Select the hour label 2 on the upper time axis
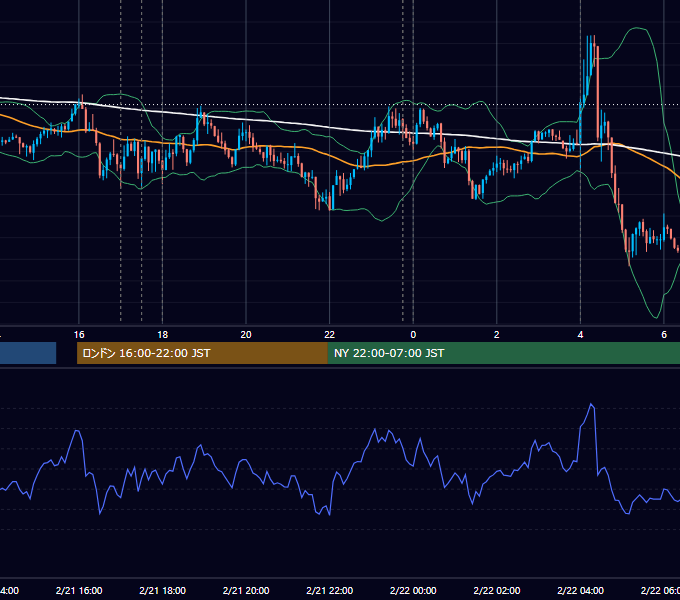 click(x=497, y=335)
